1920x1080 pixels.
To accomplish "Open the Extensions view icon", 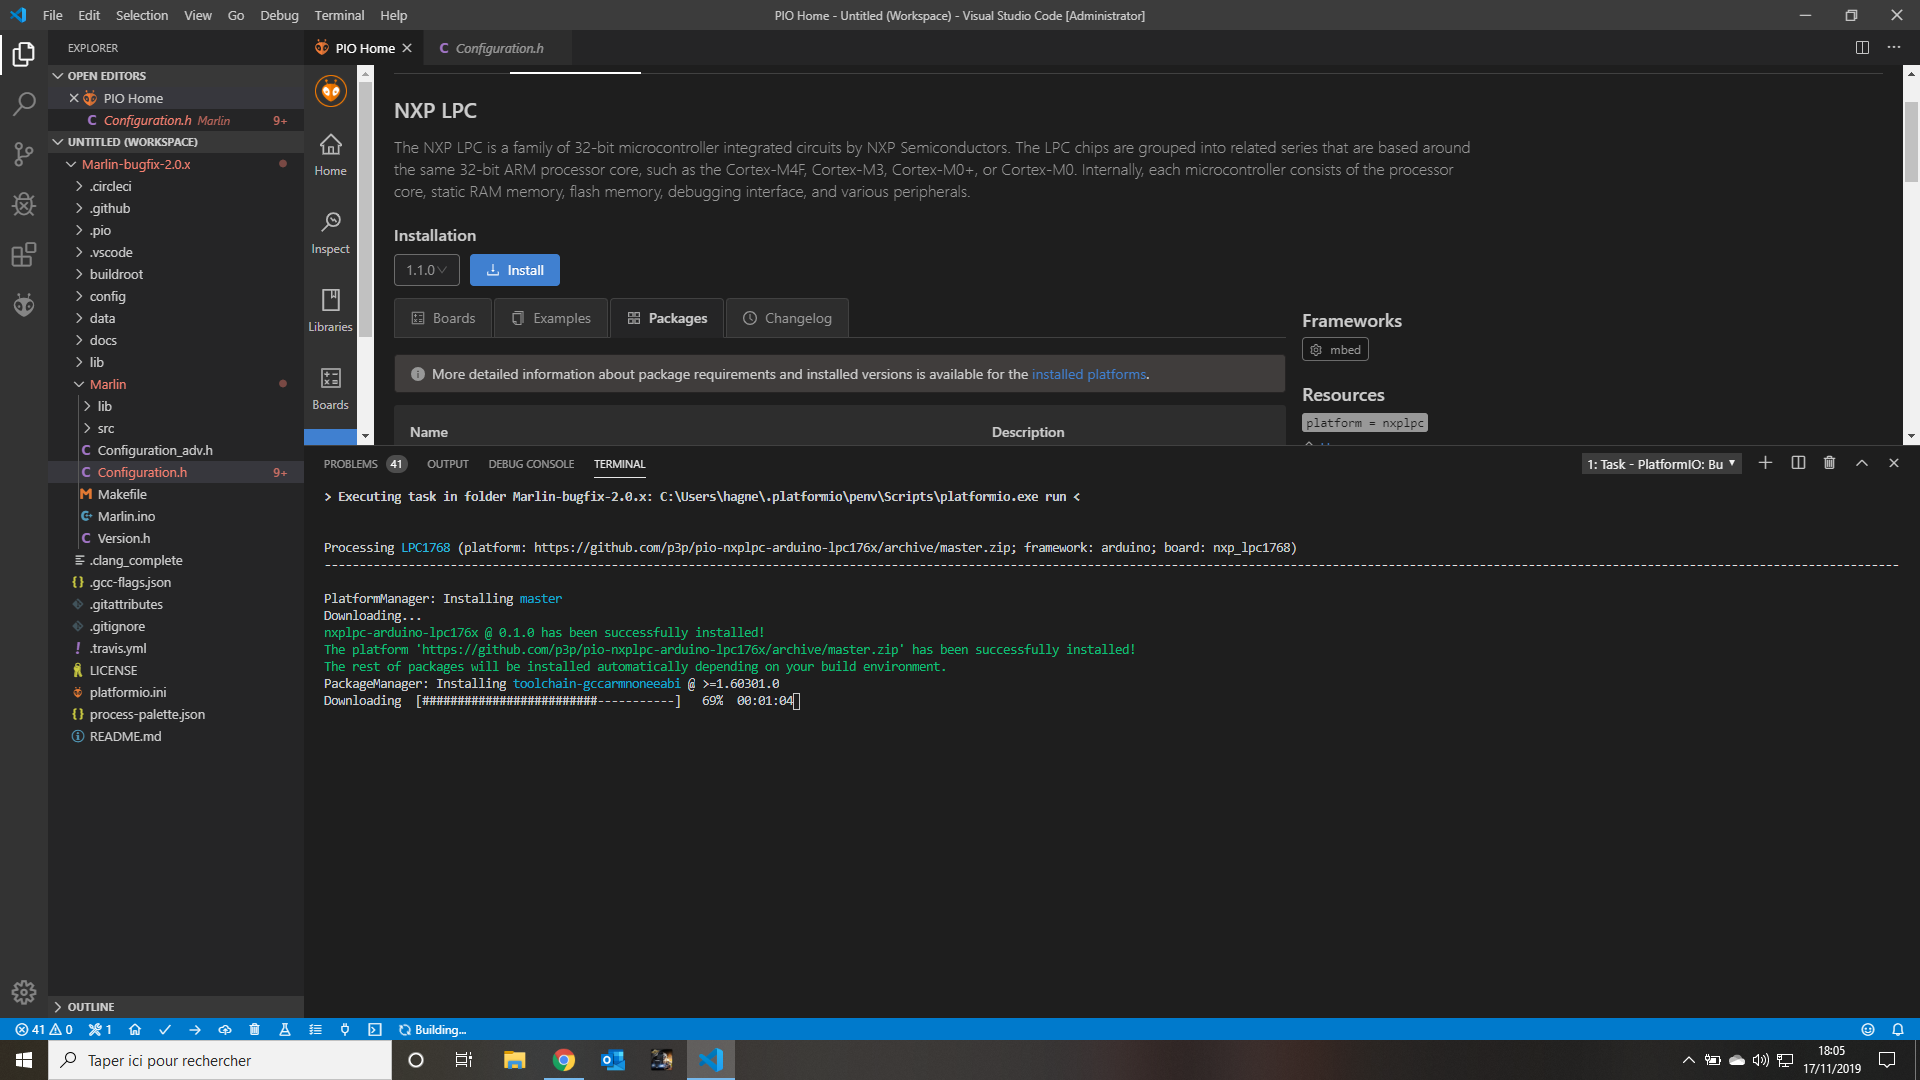I will tap(24, 255).
